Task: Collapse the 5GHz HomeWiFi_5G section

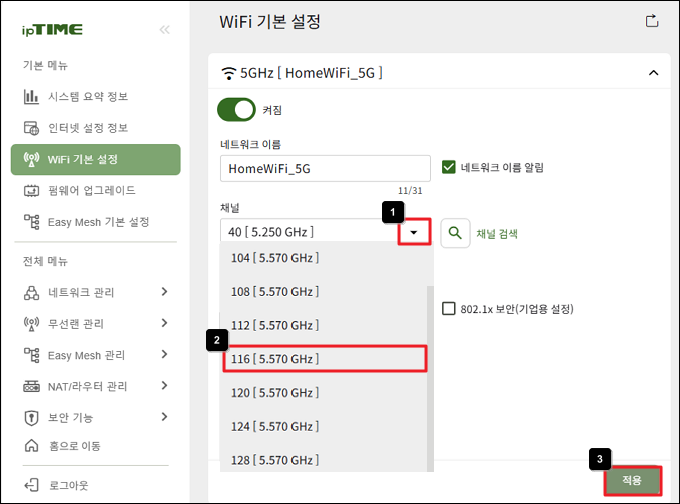Action: 653,73
